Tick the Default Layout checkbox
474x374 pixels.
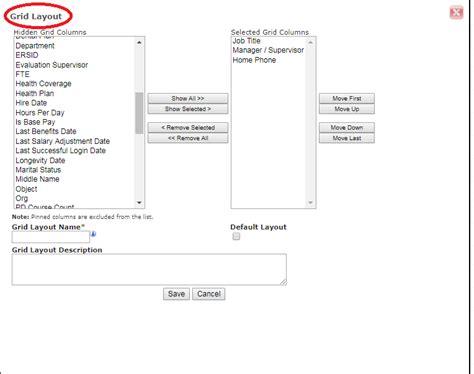pyautogui.click(x=236, y=236)
